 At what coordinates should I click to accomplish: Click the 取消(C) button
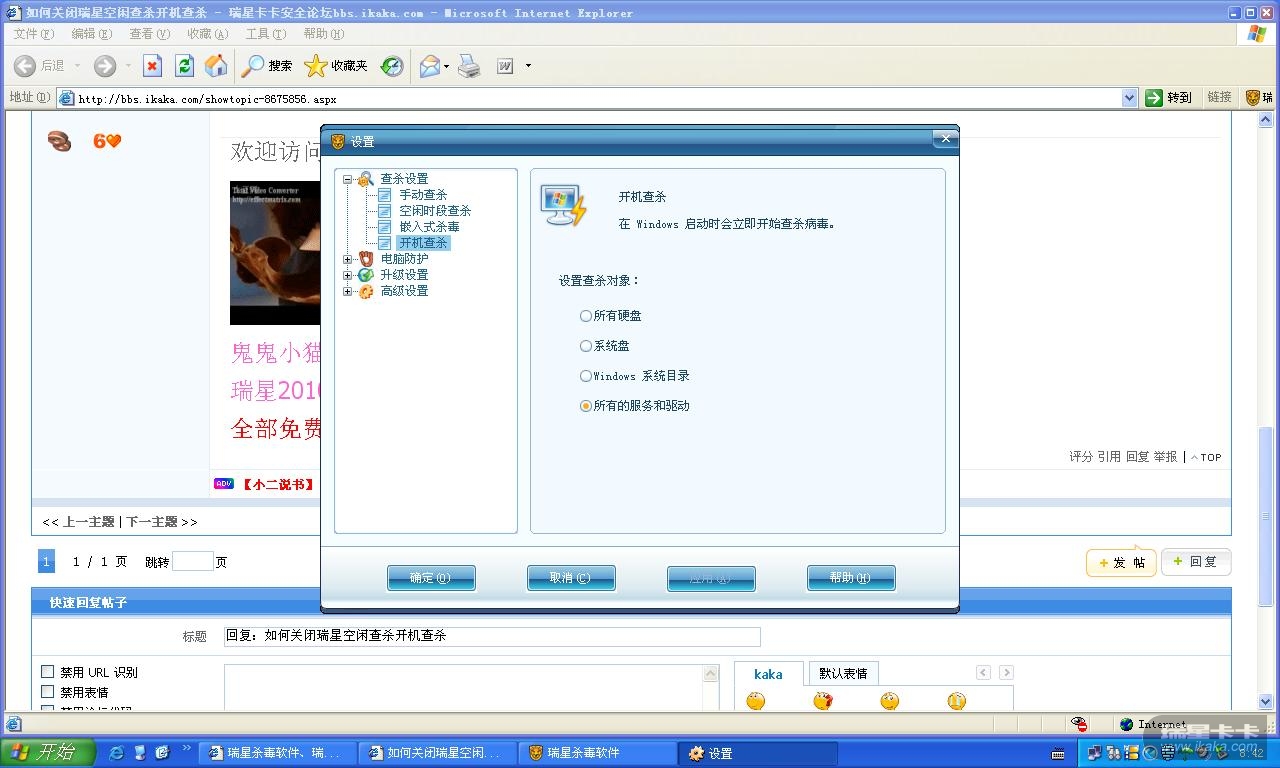[x=571, y=578]
